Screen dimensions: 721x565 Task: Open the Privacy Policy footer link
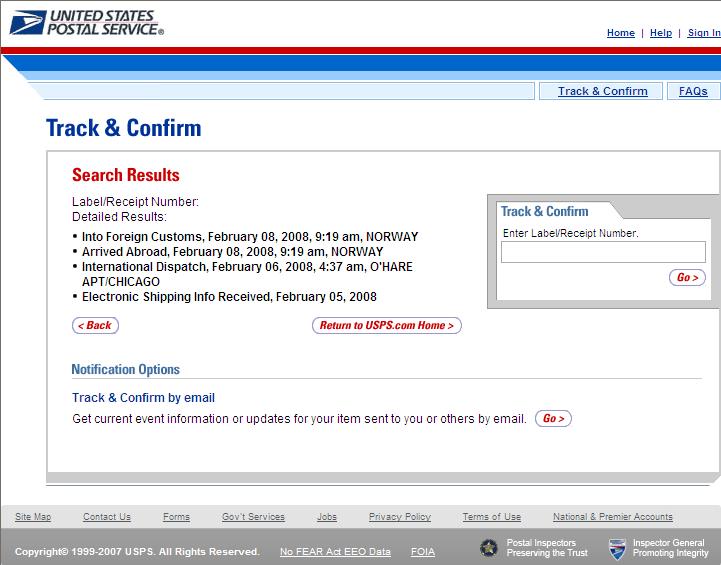(400, 517)
